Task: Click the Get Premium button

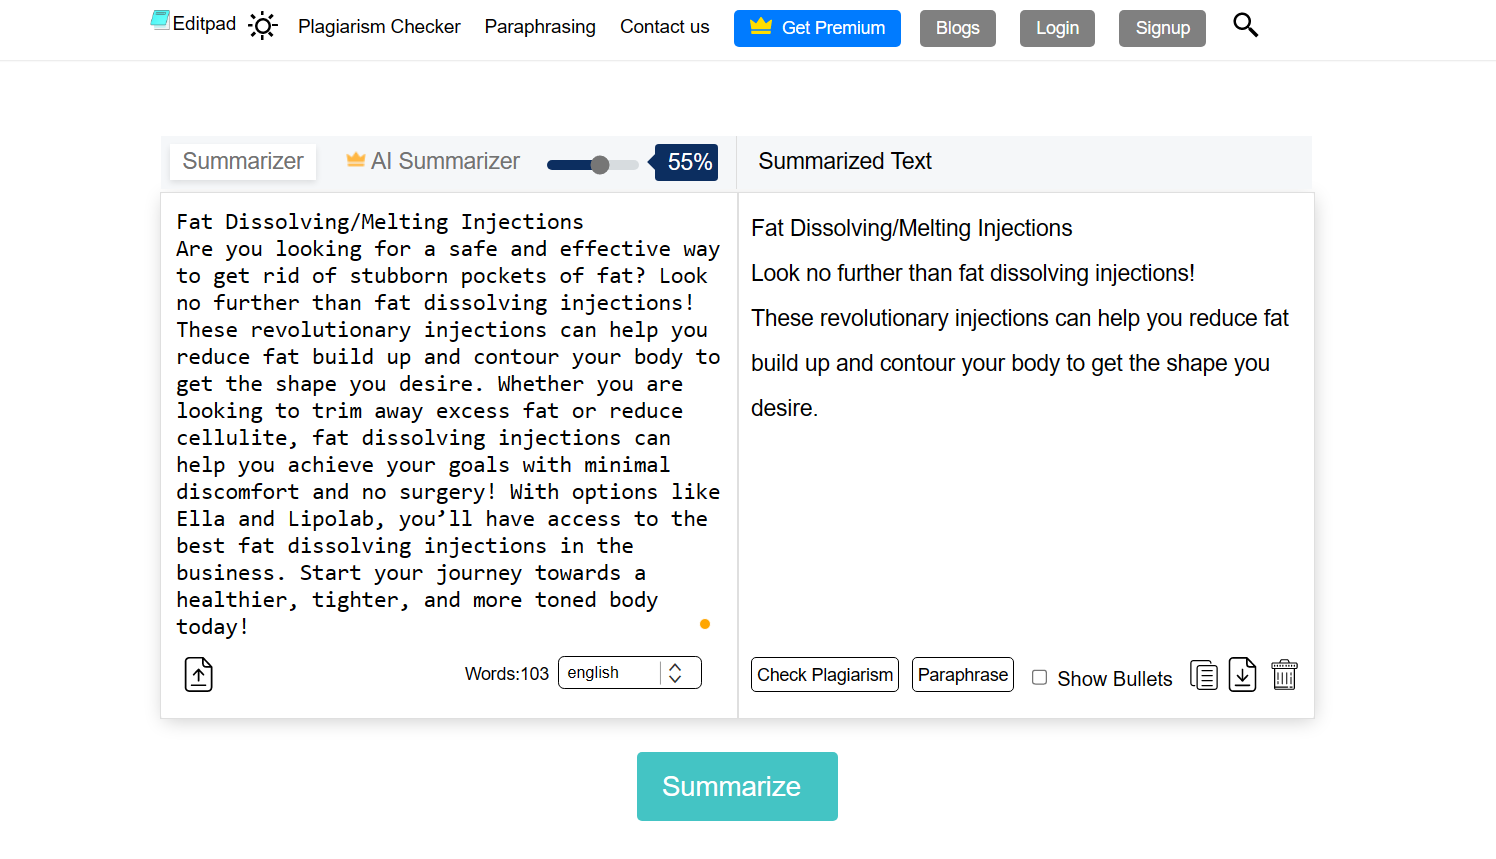Action: [817, 28]
